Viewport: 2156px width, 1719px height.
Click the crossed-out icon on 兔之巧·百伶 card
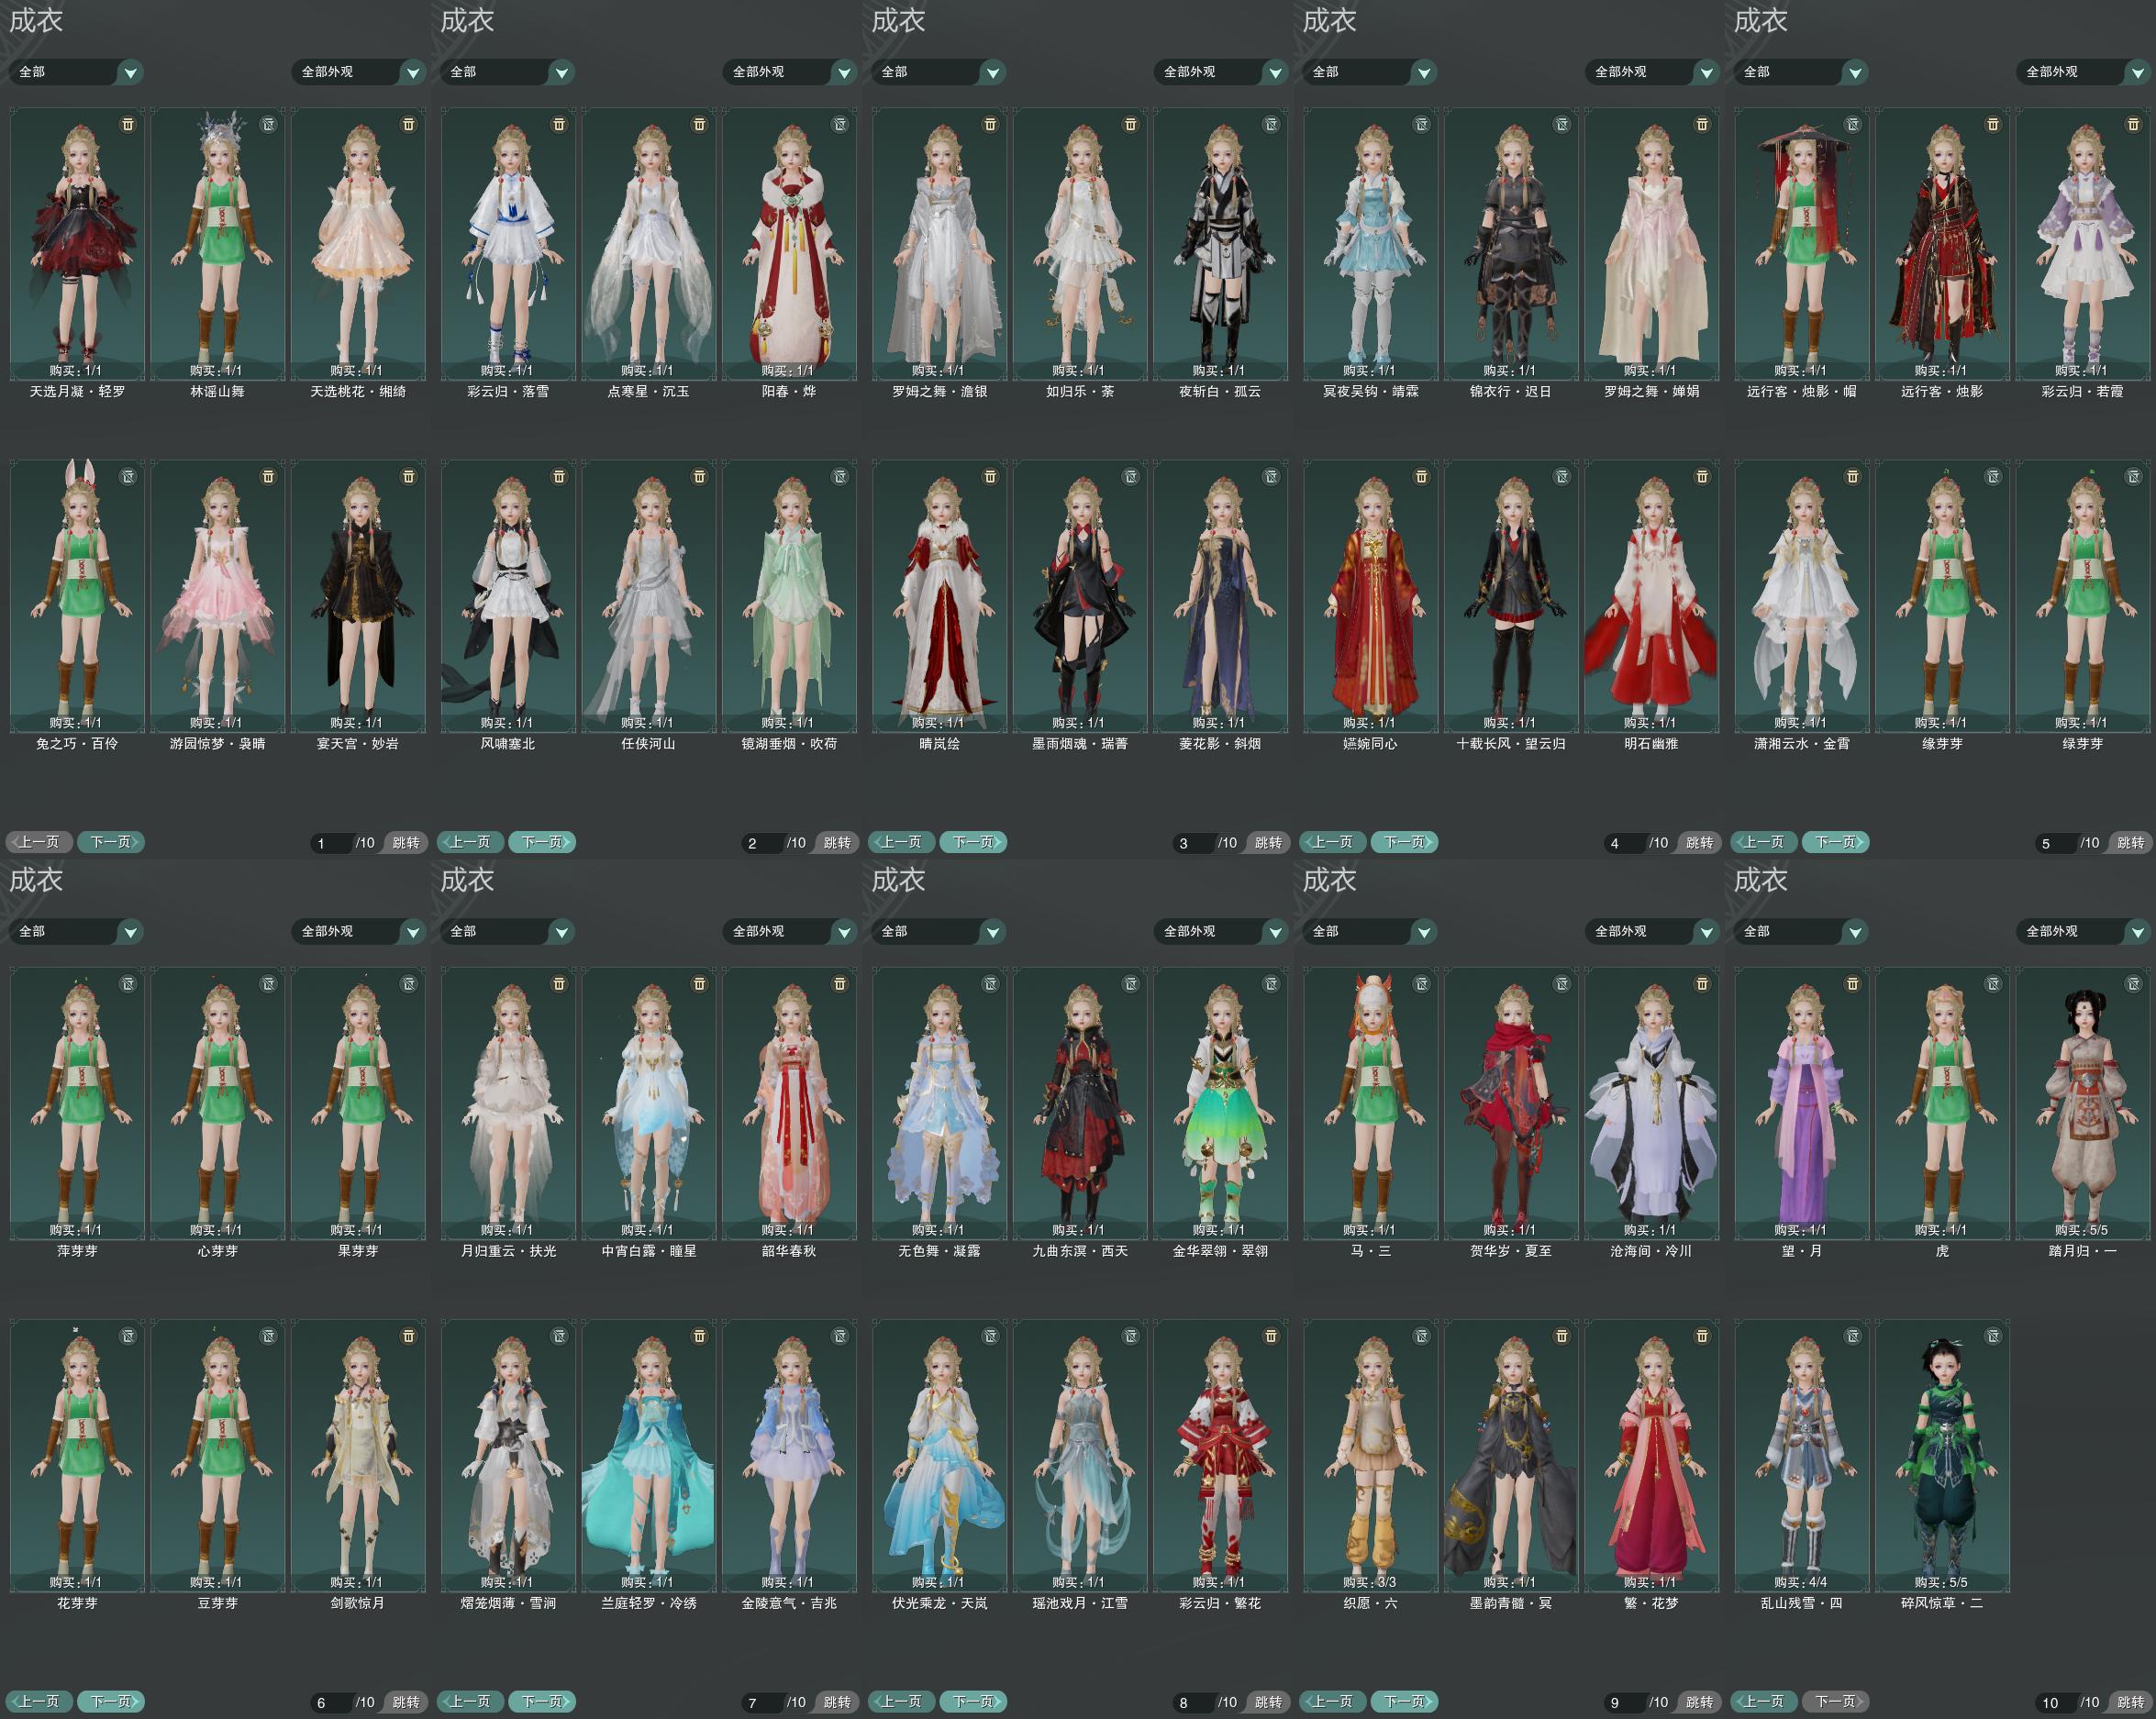tap(128, 476)
